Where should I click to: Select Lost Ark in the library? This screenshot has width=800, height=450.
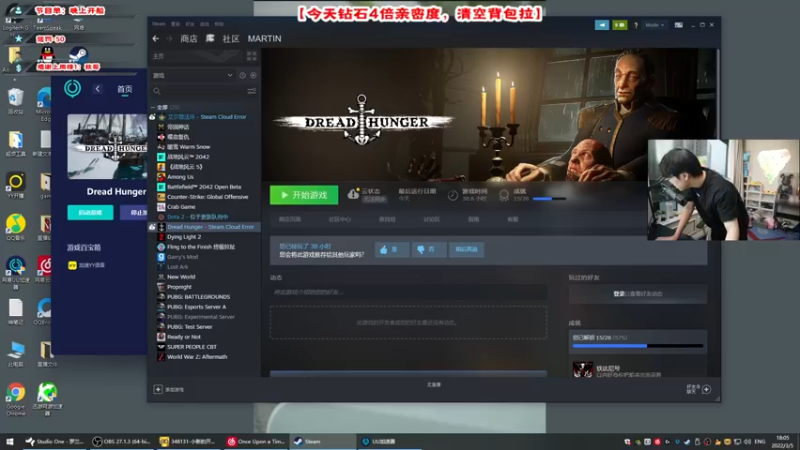click(178, 267)
